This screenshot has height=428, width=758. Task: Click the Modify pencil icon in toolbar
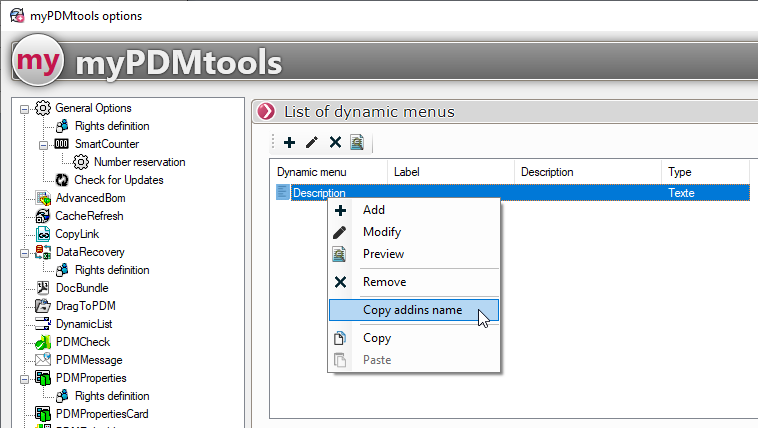point(312,144)
